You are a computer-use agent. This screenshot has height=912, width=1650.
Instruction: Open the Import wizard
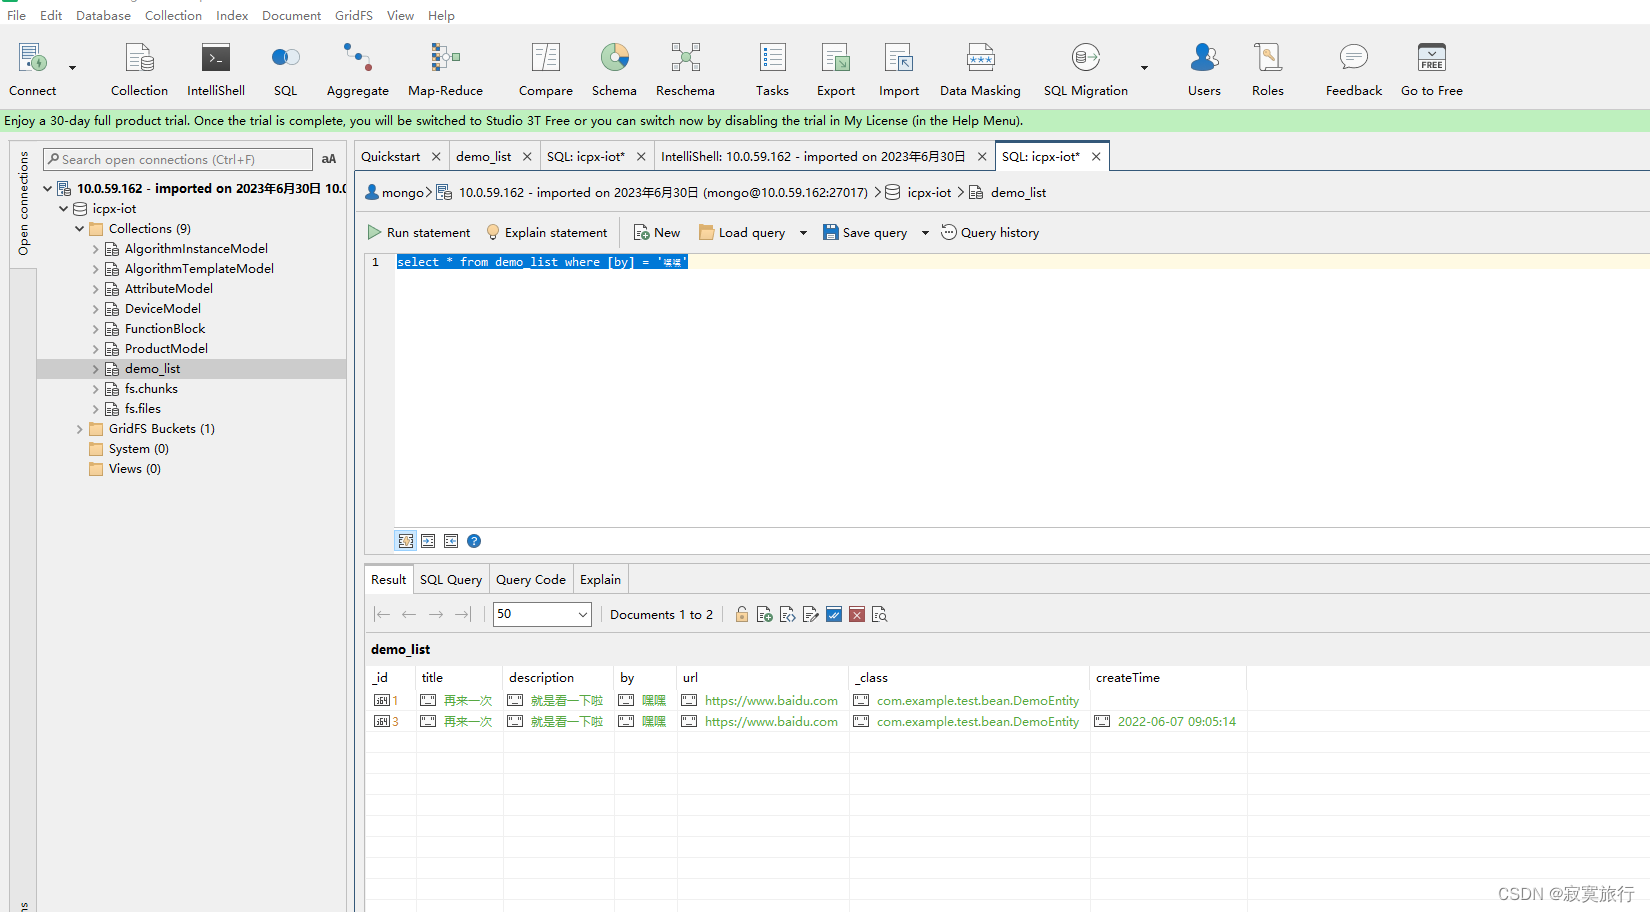pos(899,68)
